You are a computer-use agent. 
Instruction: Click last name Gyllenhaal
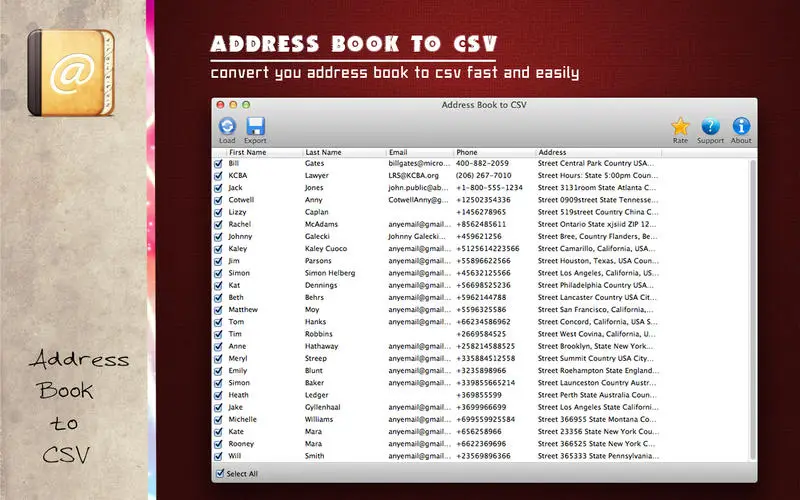(322, 407)
